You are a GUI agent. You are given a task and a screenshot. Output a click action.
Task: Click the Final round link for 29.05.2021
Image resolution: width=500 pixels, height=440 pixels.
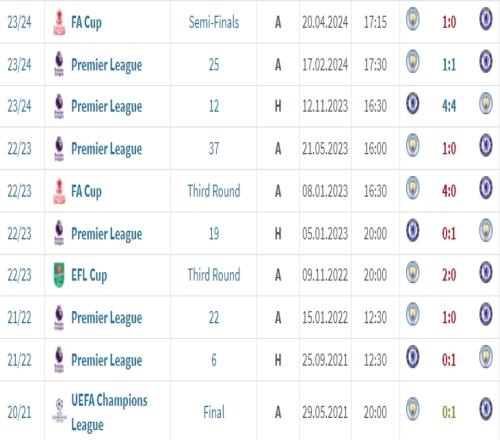pos(214,412)
